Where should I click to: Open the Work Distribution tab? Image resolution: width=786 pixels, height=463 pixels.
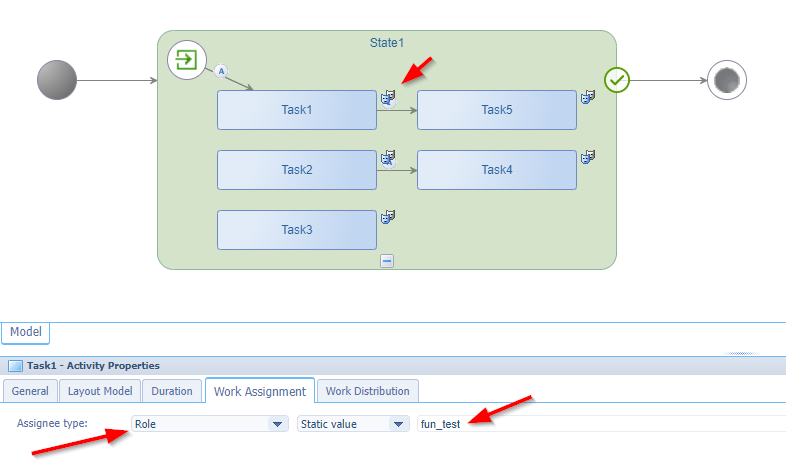[x=367, y=391]
